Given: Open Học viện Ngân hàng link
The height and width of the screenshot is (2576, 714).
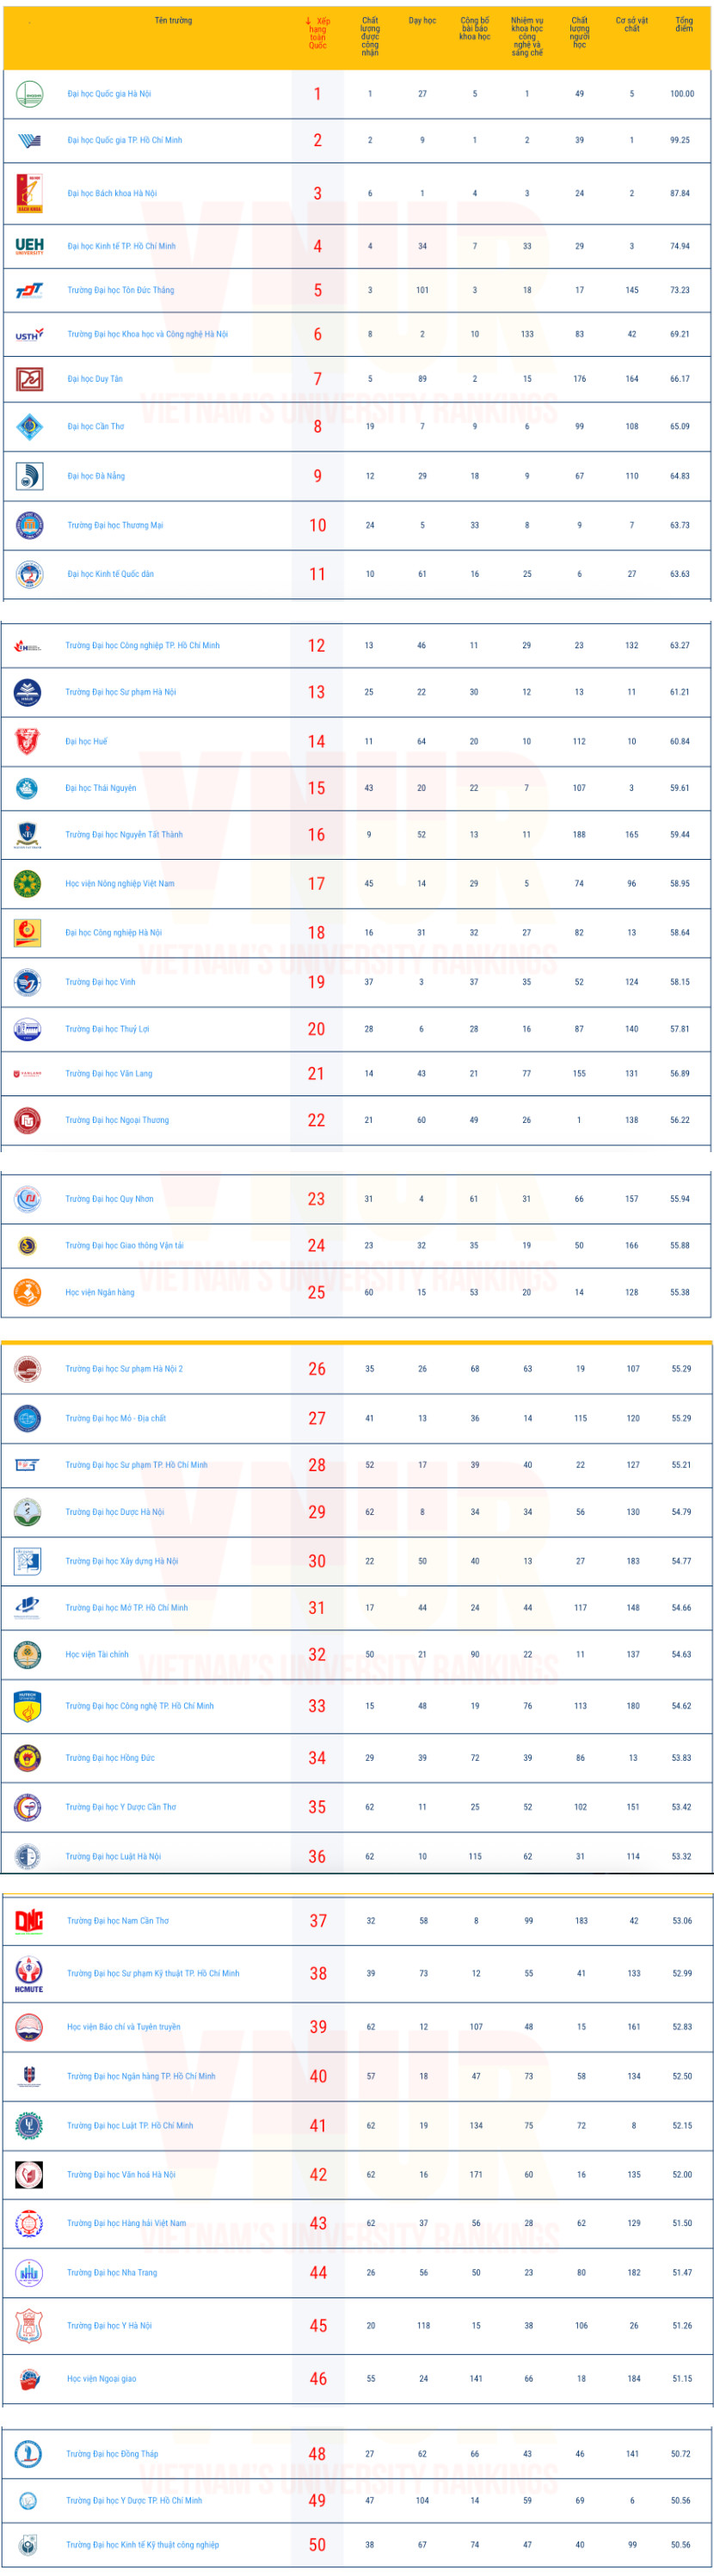Looking at the screenshot, I should tap(99, 1293).
